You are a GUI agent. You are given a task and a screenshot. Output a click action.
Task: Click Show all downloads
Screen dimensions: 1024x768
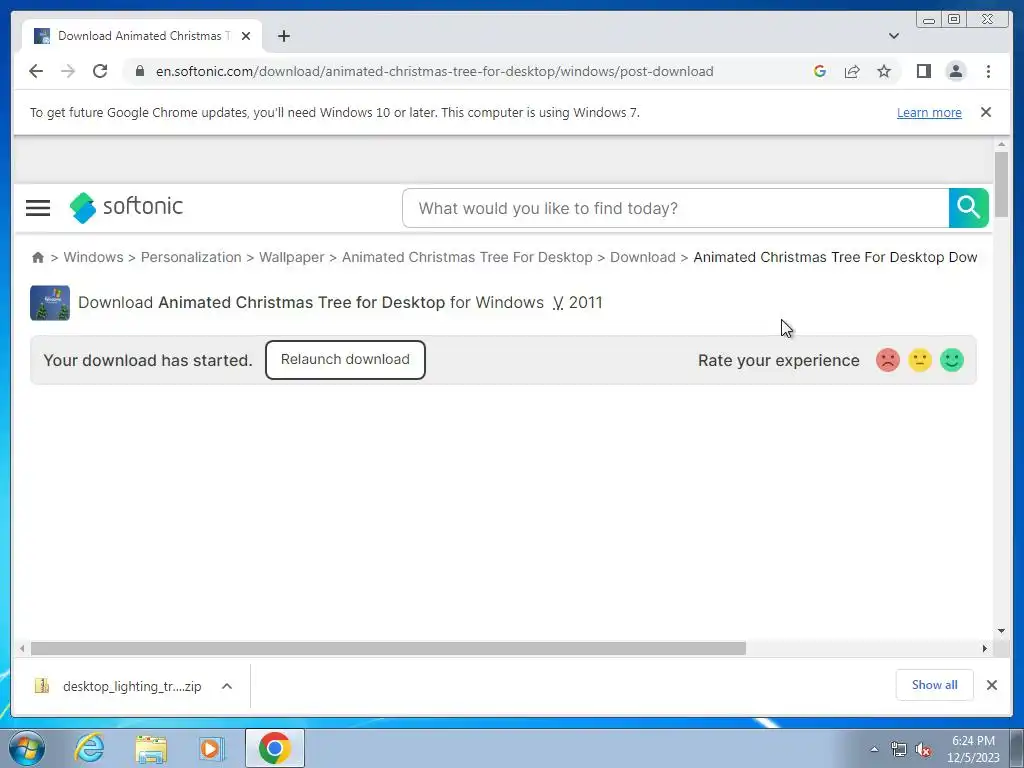point(935,684)
